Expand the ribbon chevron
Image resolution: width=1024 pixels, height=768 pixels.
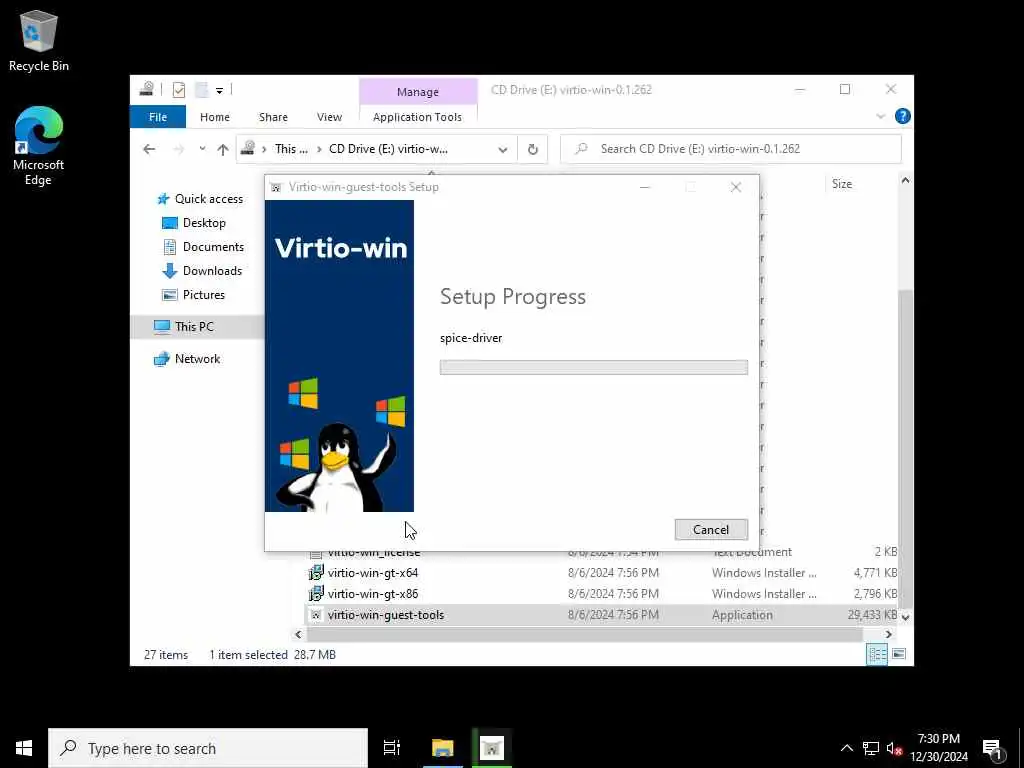click(880, 117)
